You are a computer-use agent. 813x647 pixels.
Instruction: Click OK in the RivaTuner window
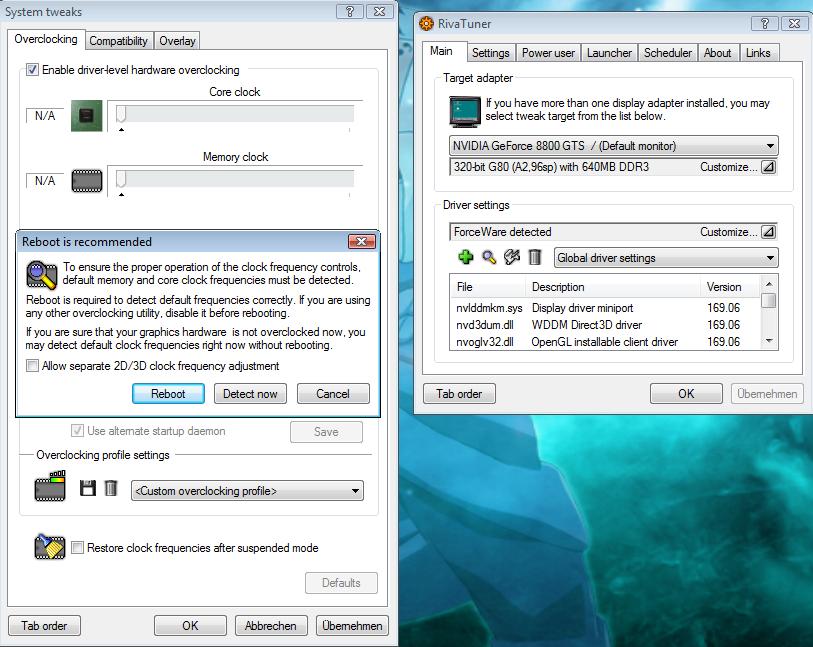(686, 393)
